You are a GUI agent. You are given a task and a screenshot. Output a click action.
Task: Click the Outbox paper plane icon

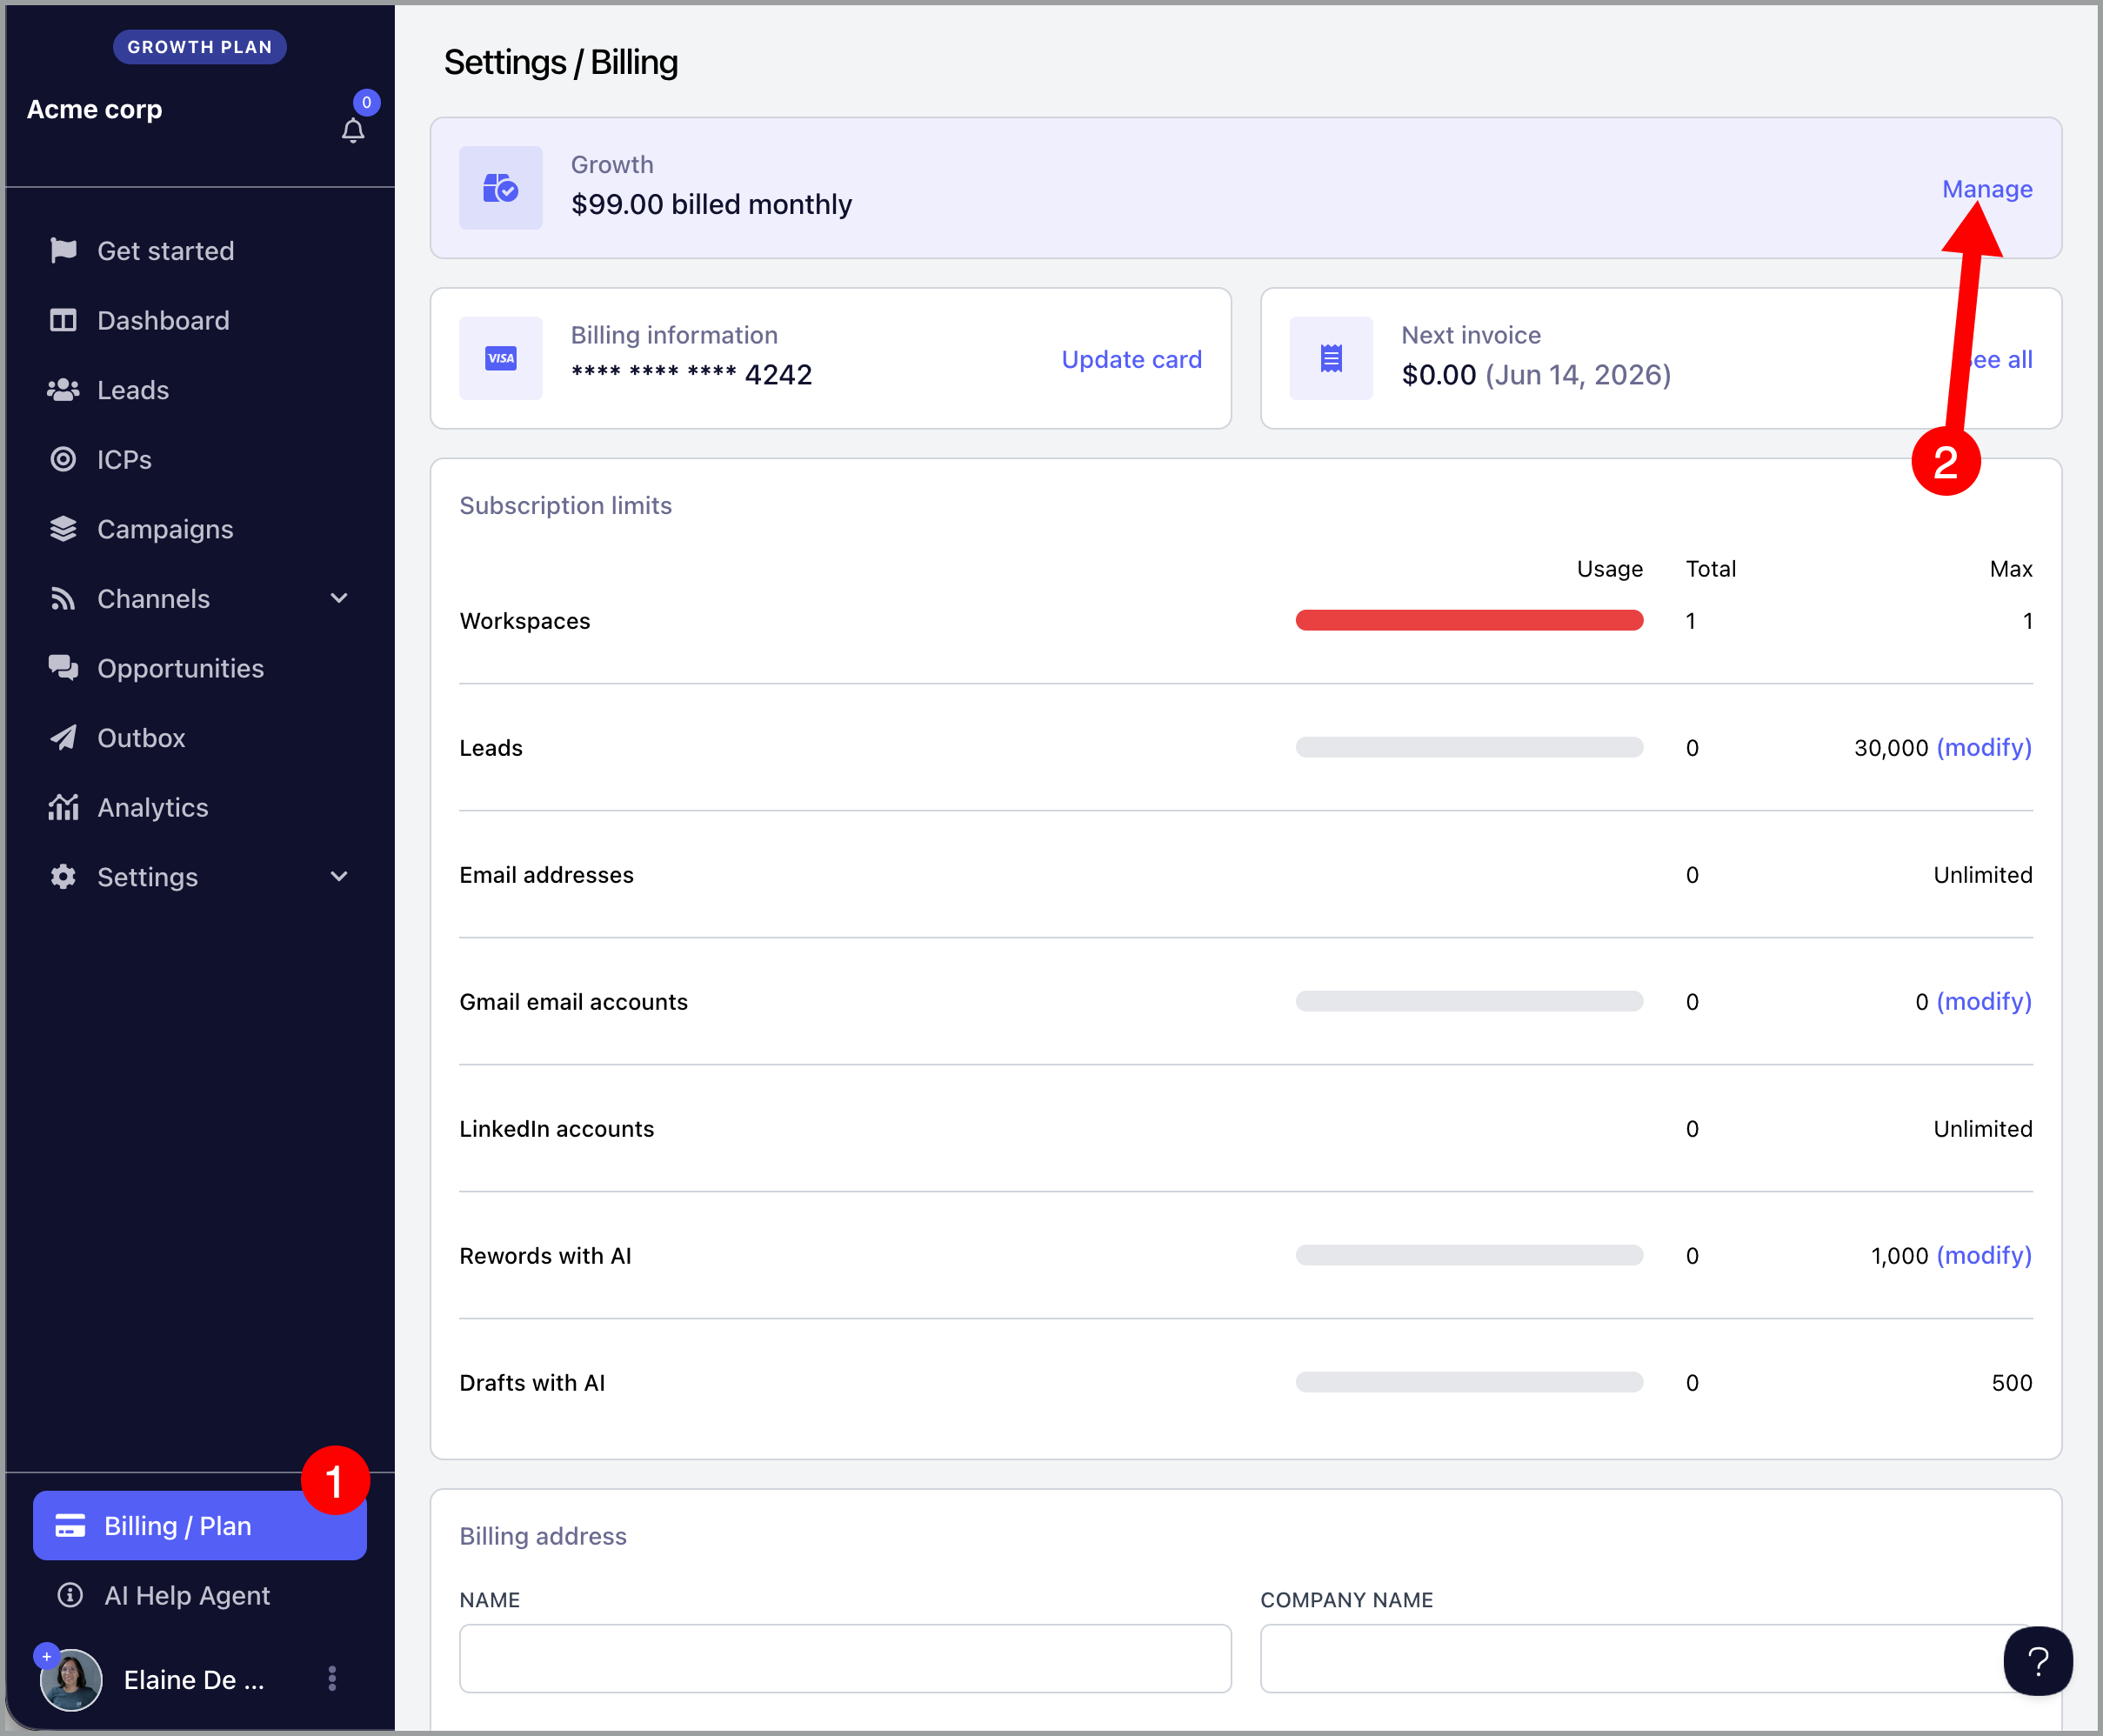click(x=63, y=737)
